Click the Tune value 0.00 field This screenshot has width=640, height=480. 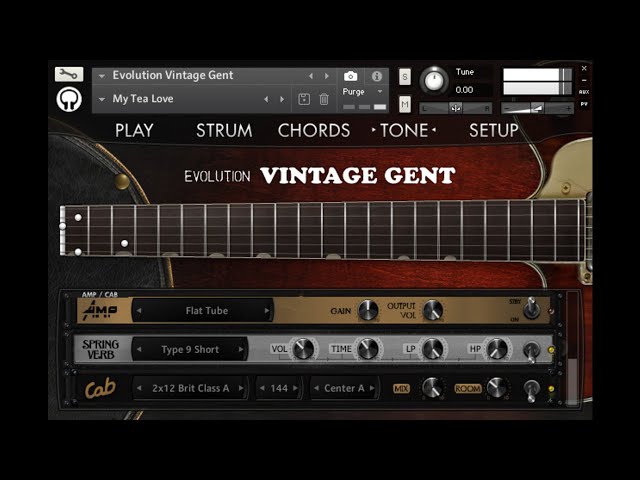pyautogui.click(x=464, y=90)
